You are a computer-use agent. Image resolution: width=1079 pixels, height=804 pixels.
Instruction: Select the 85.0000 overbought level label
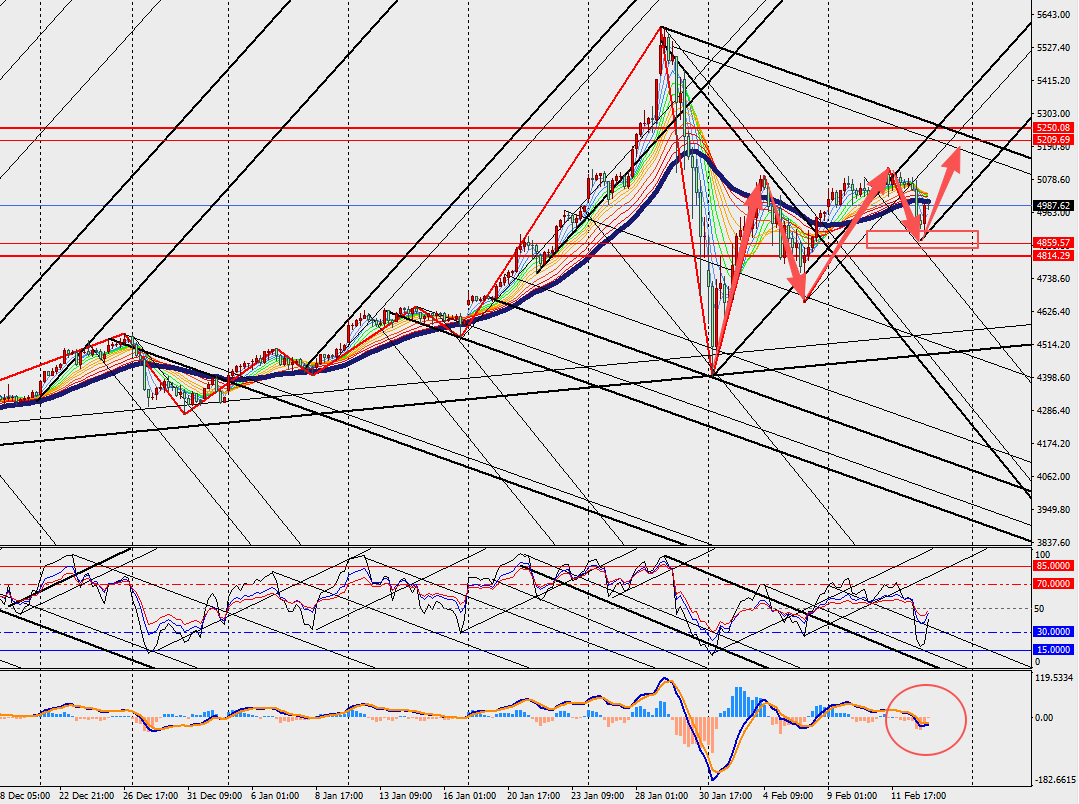click(1054, 566)
